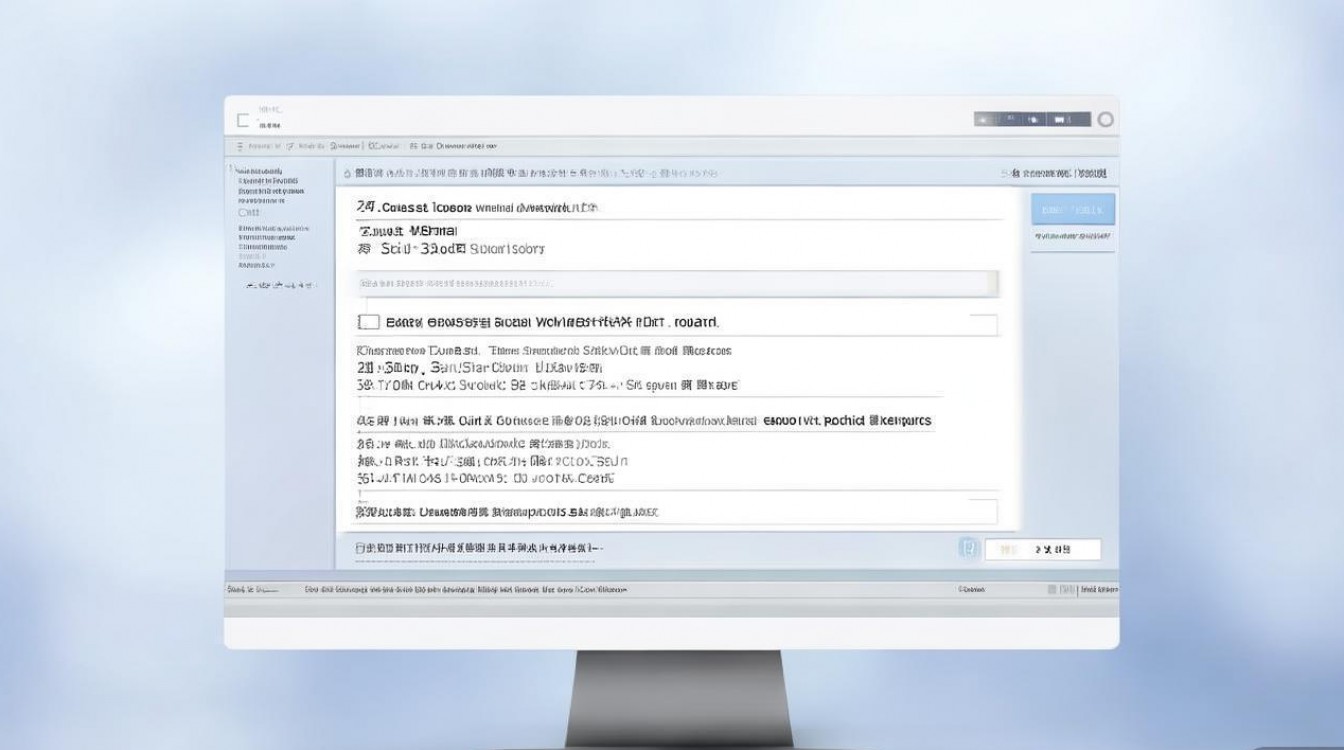Click the white input field at the bottom right
This screenshot has height=750, width=1344.
pos(1042,549)
